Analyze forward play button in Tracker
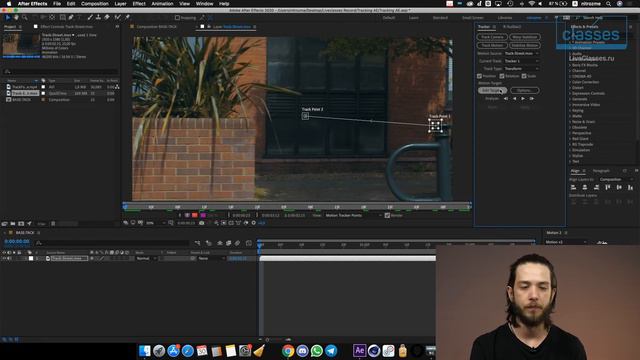The height and width of the screenshot is (360, 640). (523, 99)
